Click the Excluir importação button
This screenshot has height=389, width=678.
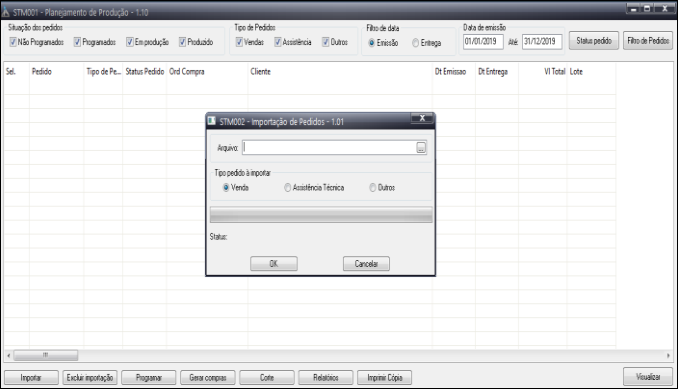coord(90,377)
